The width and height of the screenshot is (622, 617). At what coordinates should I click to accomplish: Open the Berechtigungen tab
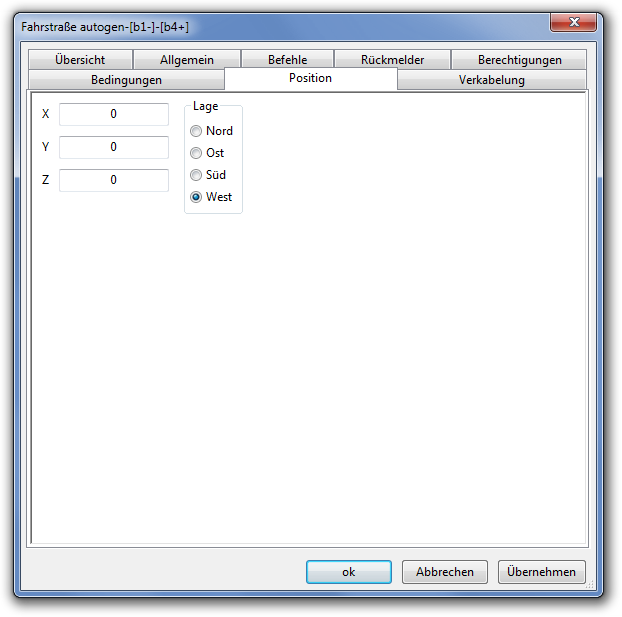519,60
